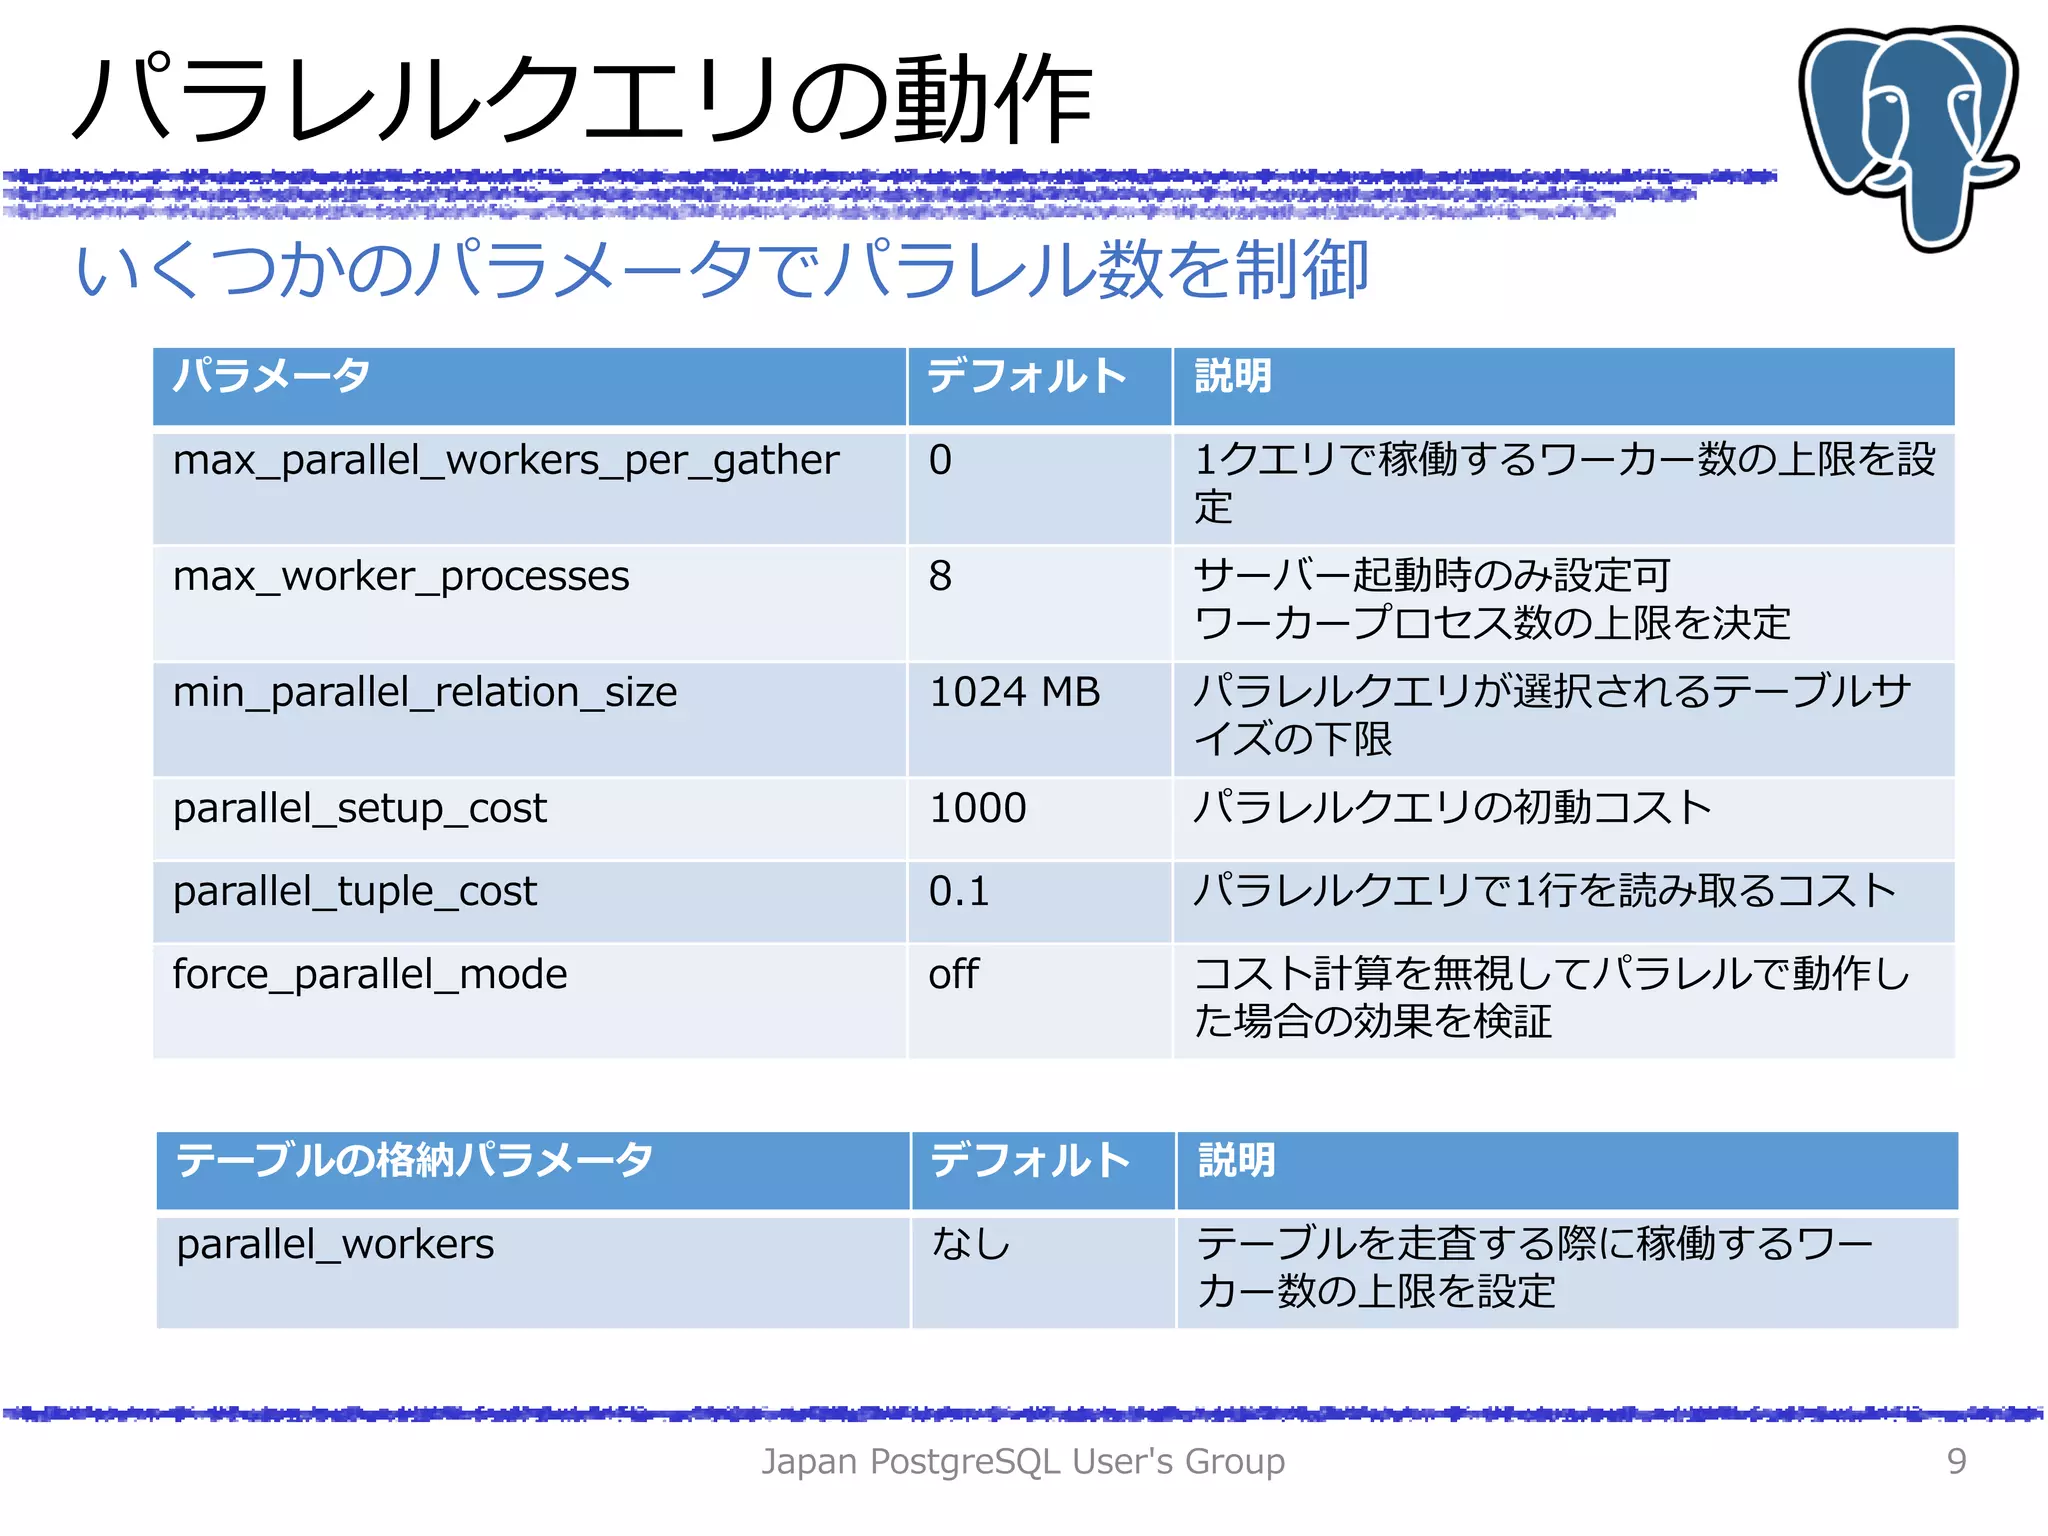Click default value 0 cell
Image resolution: width=2048 pixels, height=1536 pixels.
click(1039, 488)
